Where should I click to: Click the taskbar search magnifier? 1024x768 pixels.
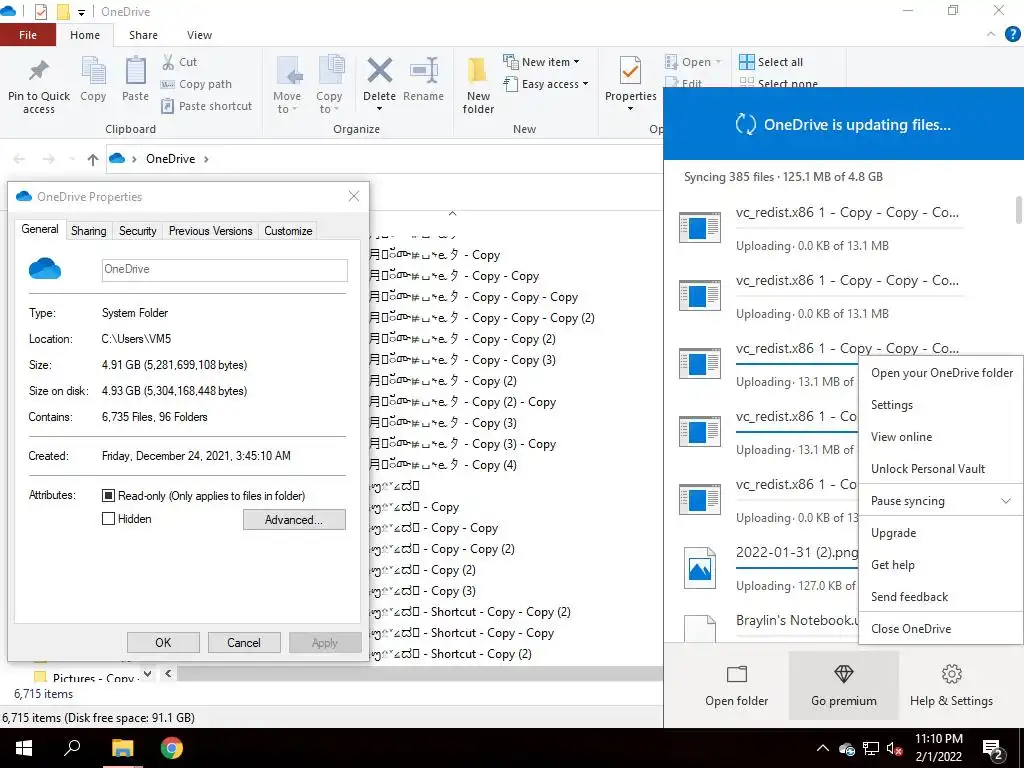coord(72,748)
